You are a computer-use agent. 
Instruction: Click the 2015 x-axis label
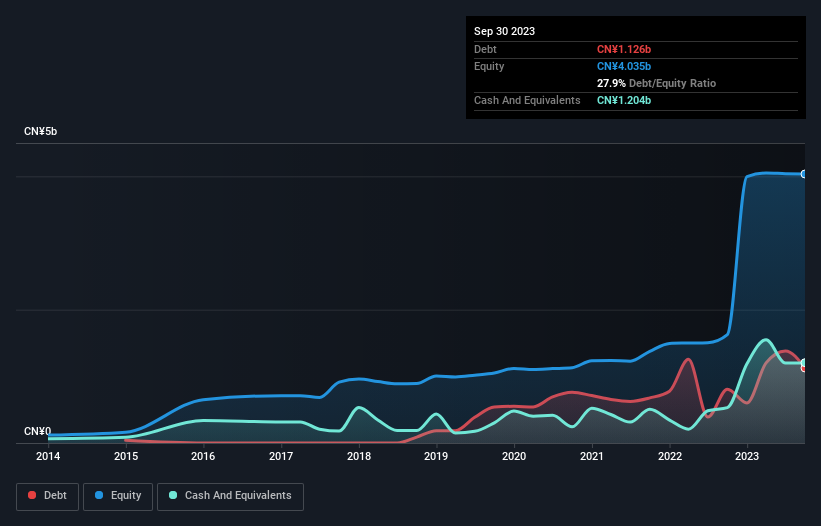[x=126, y=456]
